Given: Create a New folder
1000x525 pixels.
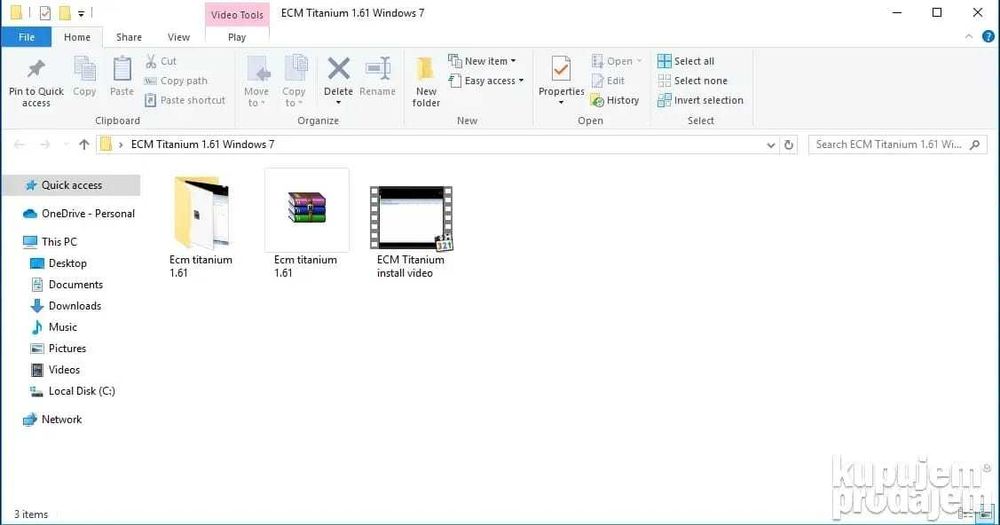Looking at the screenshot, I should pyautogui.click(x=426, y=81).
